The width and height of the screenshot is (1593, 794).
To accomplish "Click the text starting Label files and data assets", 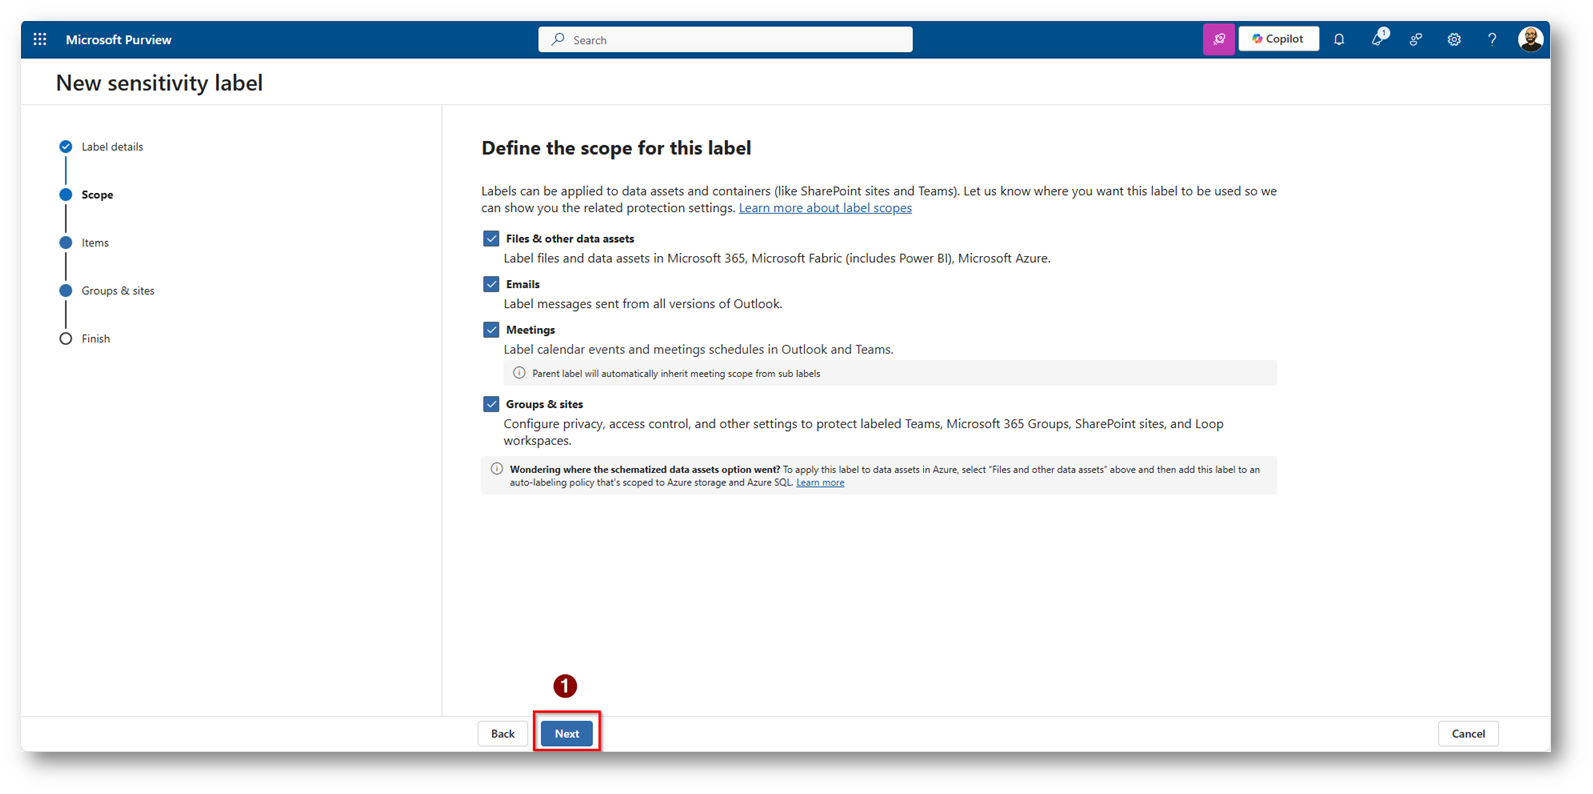I will (x=777, y=258).
